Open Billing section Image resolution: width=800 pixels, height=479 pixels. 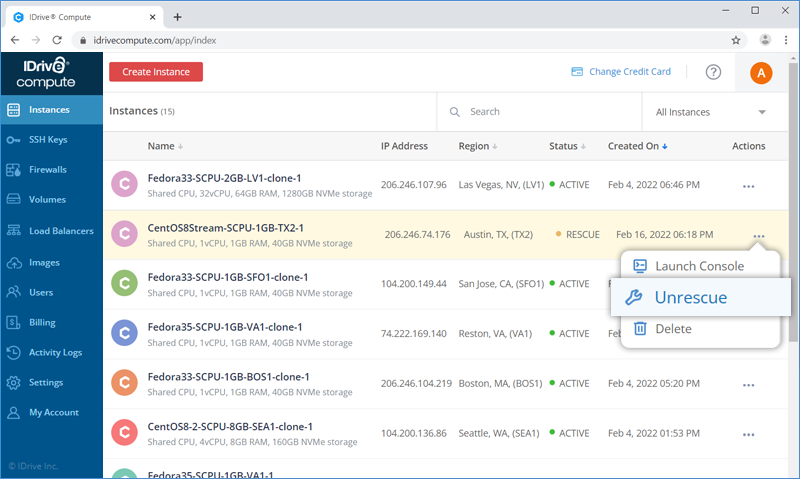(51, 322)
